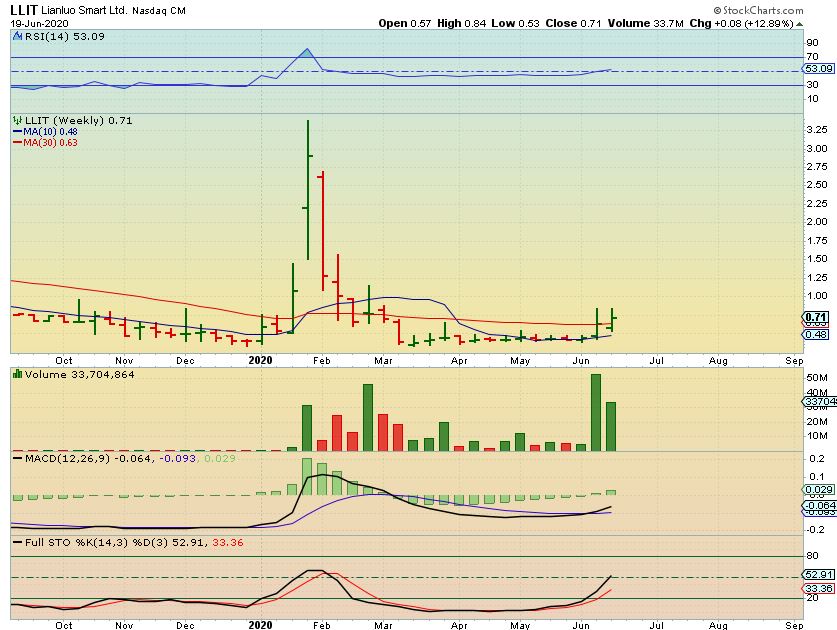Image resolution: width=837 pixels, height=630 pixels.
Task: Click the 2020 year label on price chart axis
Action: click(260, 359)
